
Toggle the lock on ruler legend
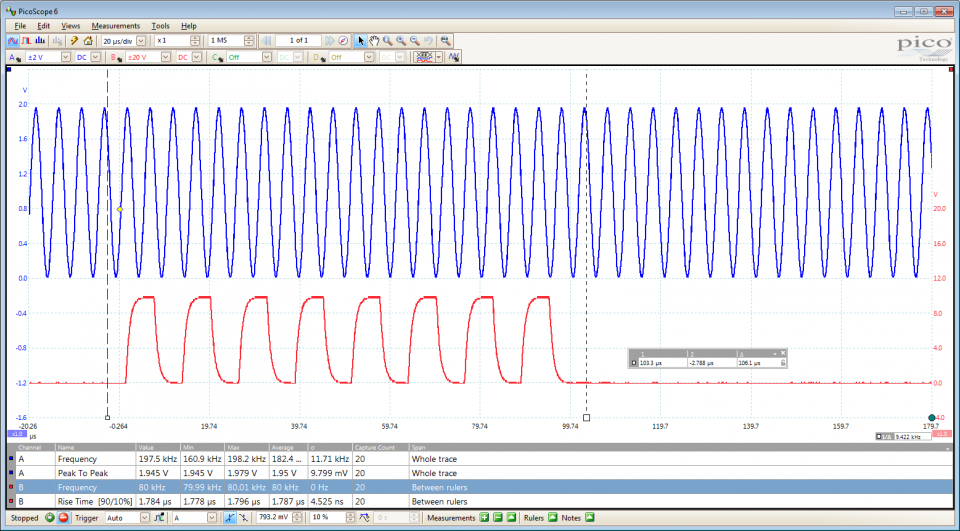[x=783, y=363]
